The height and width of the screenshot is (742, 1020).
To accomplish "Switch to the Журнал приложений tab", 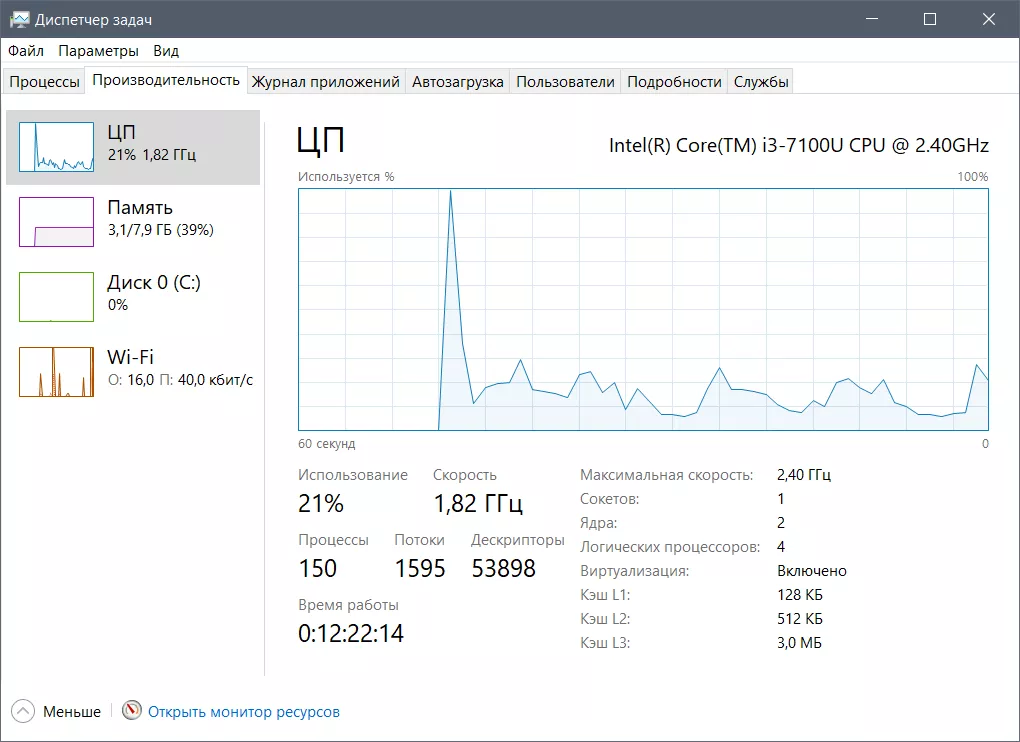I will click(325, 82).
